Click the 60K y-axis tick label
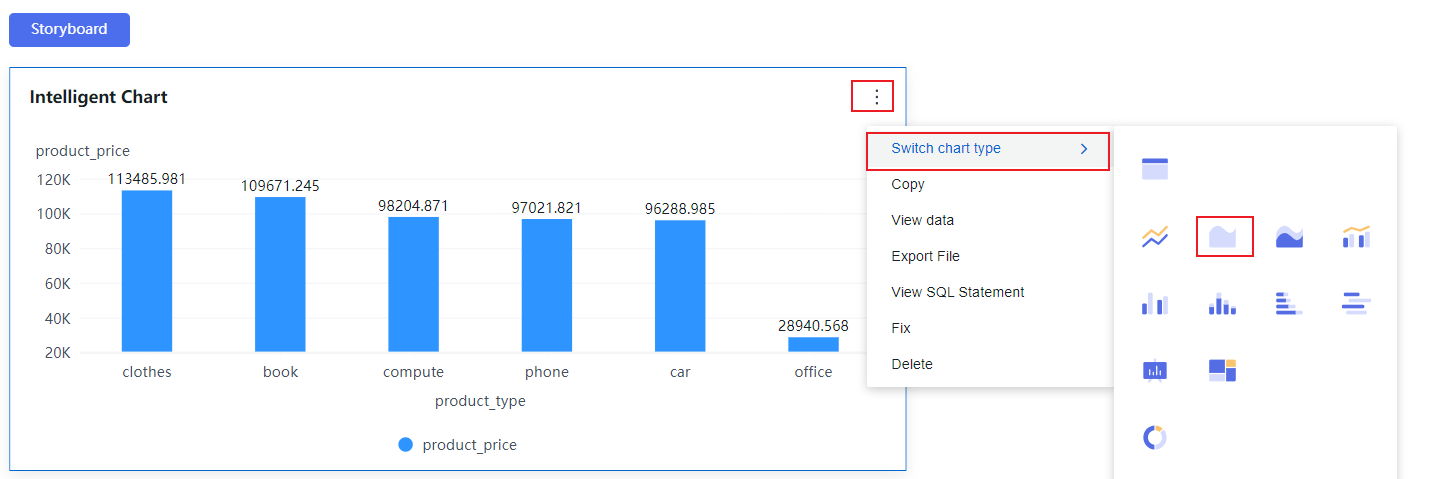Viewport: 1444px width, 479px height. [x=58, y=284]
